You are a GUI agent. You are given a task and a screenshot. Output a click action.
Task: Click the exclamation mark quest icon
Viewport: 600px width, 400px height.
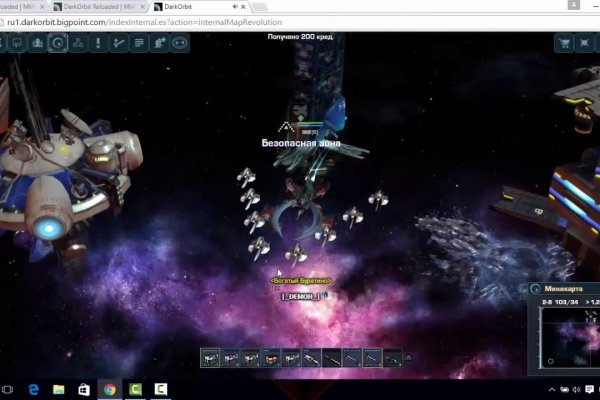tap(99, 43)
